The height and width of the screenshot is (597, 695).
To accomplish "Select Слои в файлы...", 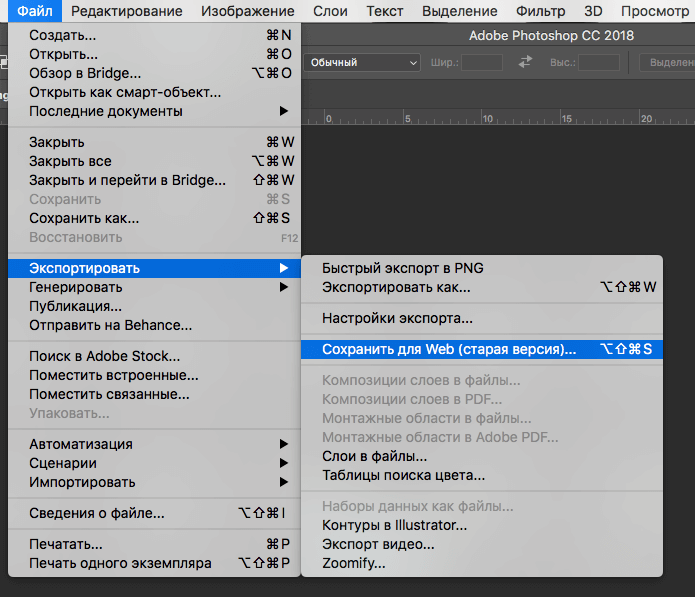I will [x=482, y=456].
